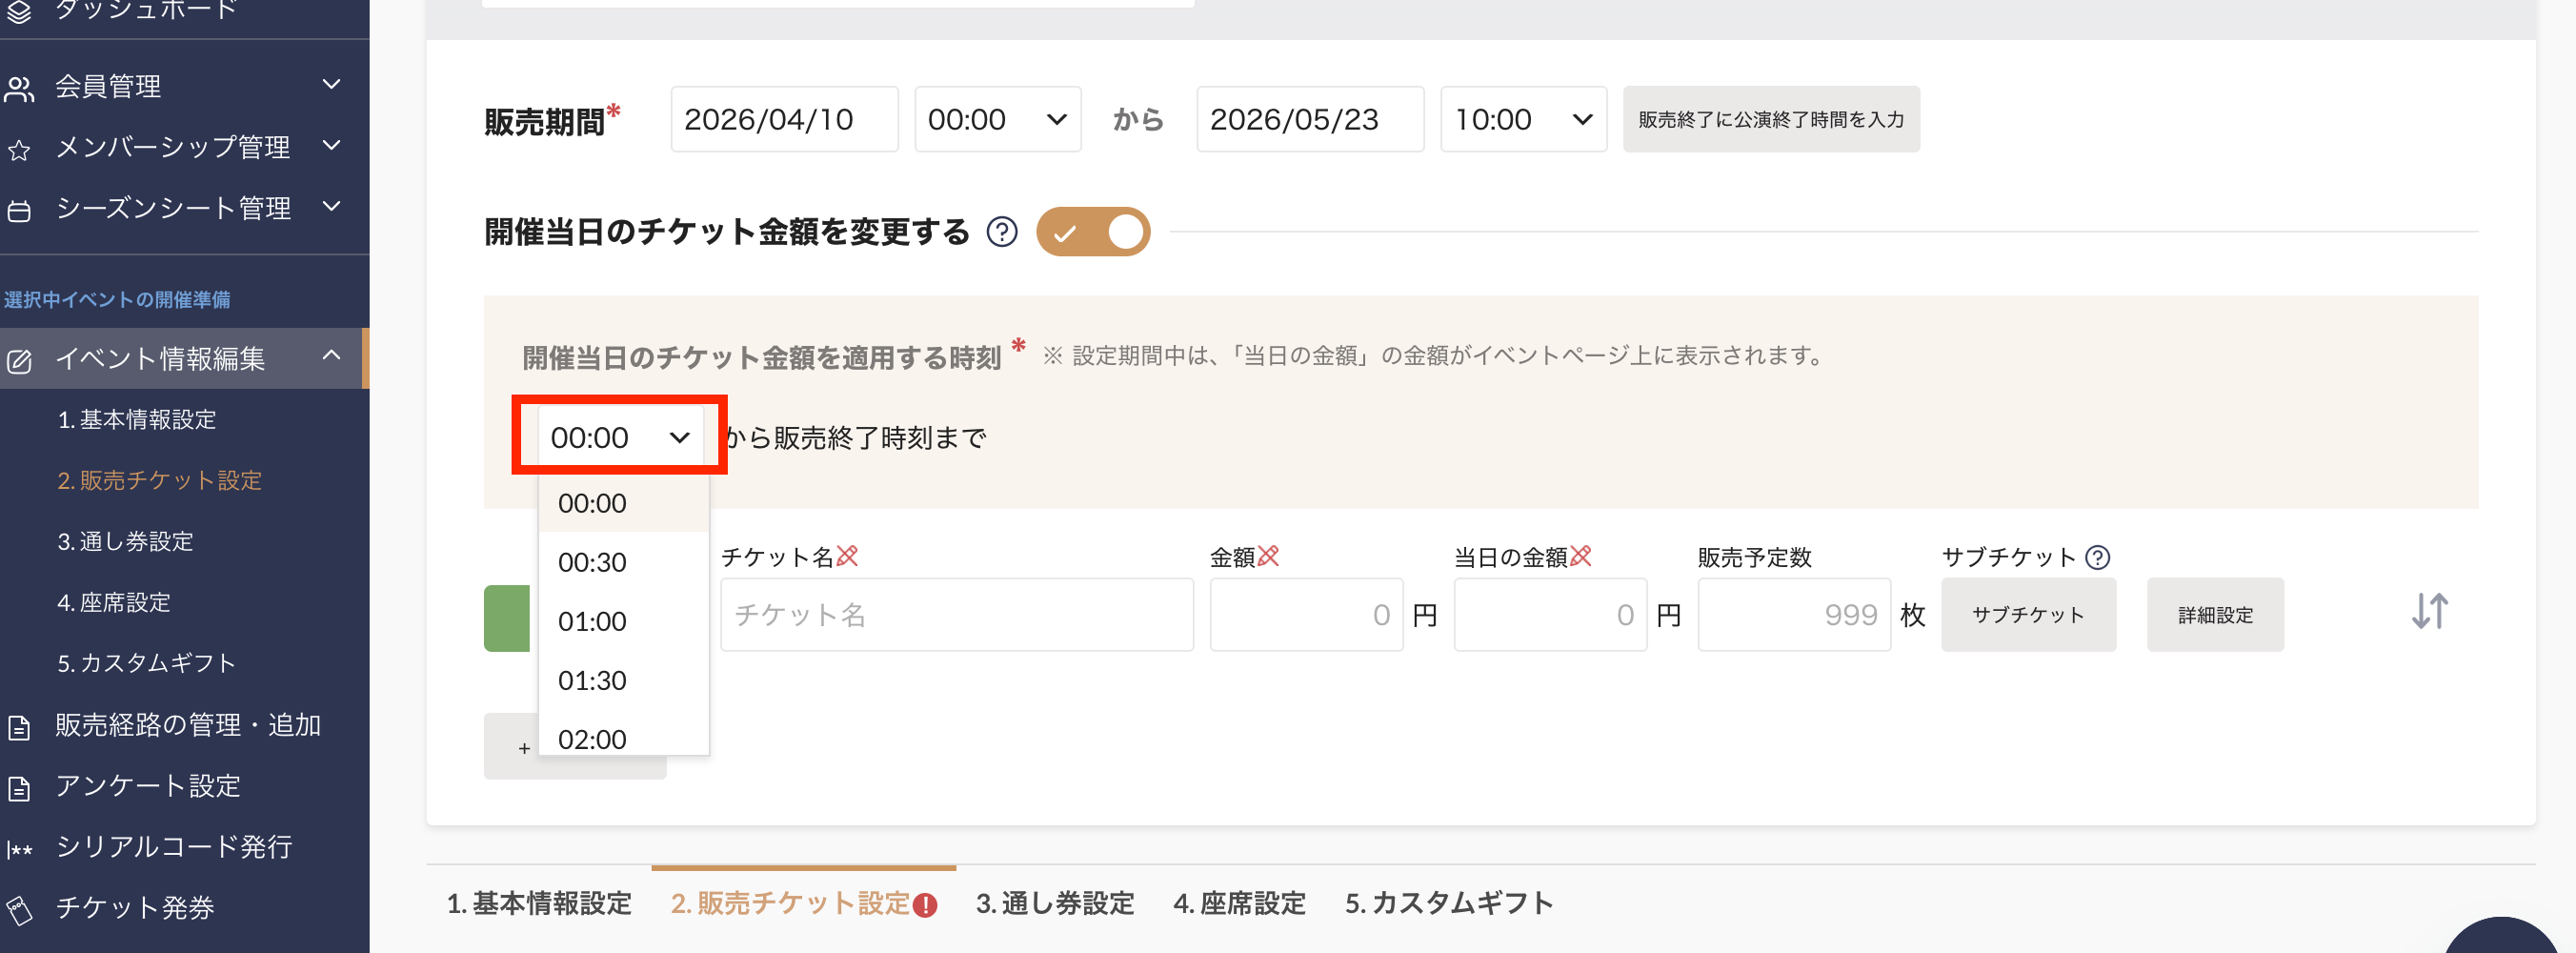
Task: Click the green ticket color swatch
Action: (507, 618)
